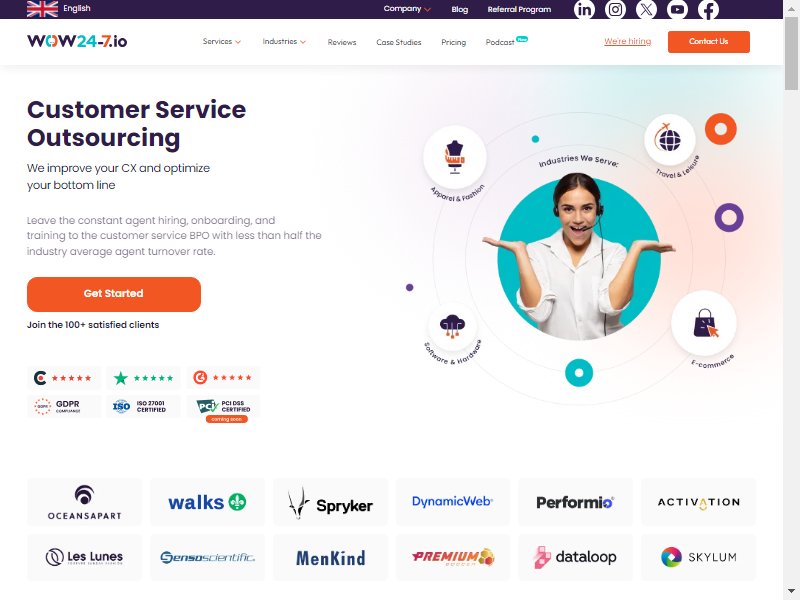Follow the We're hiring link
The image size is (800, 600).
click(628, 41)
